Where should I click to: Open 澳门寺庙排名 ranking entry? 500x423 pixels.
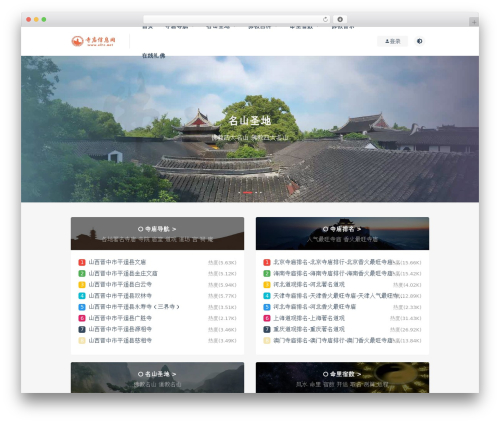pos(333,340)
